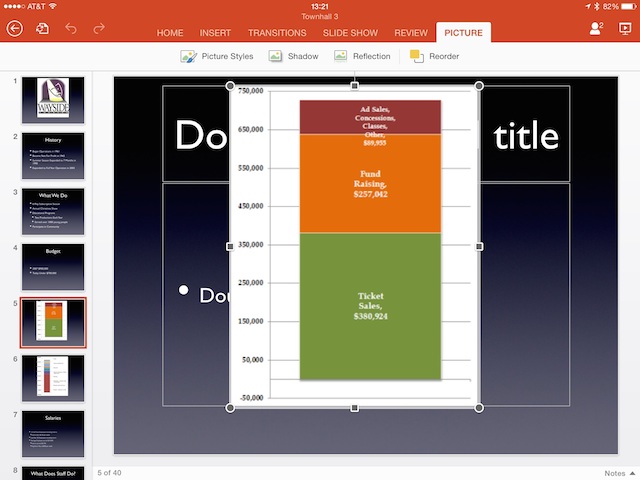Open the share people icon

[x=596, y=28]
